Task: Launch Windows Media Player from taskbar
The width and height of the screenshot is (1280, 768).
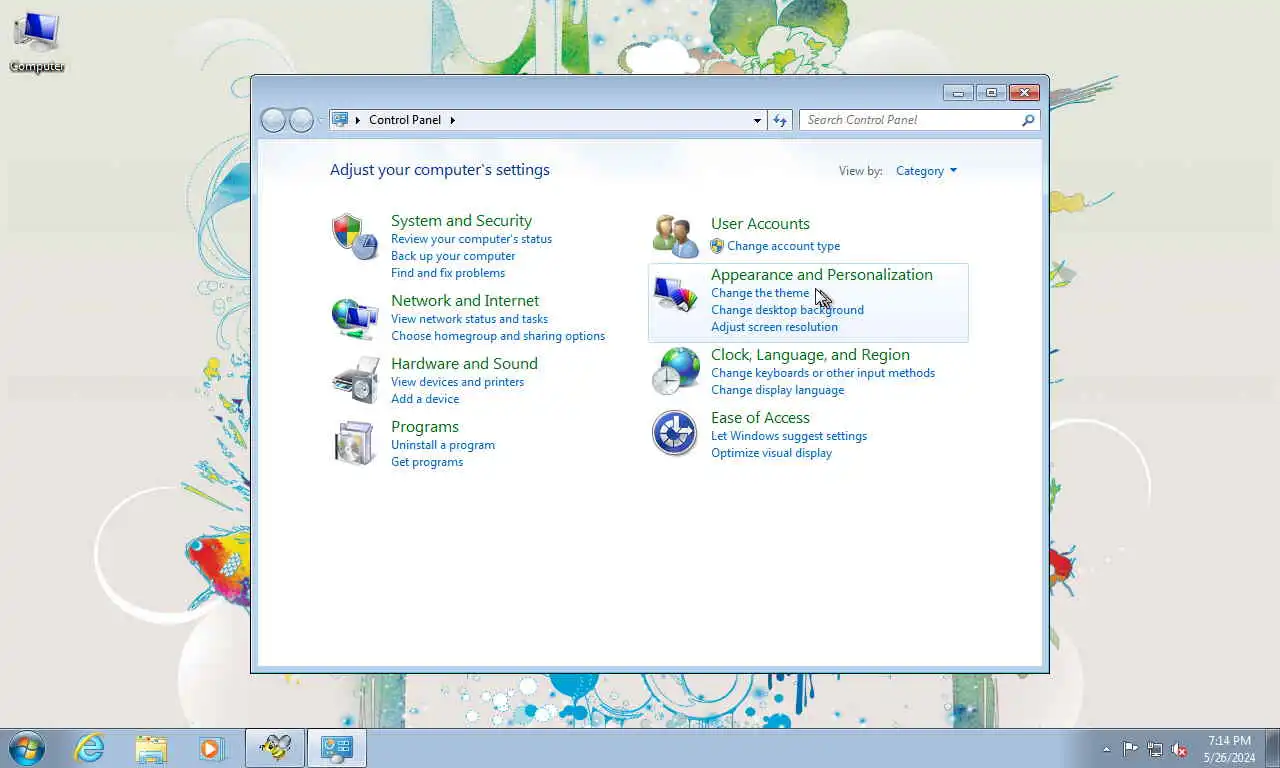Action: (212, 748)
